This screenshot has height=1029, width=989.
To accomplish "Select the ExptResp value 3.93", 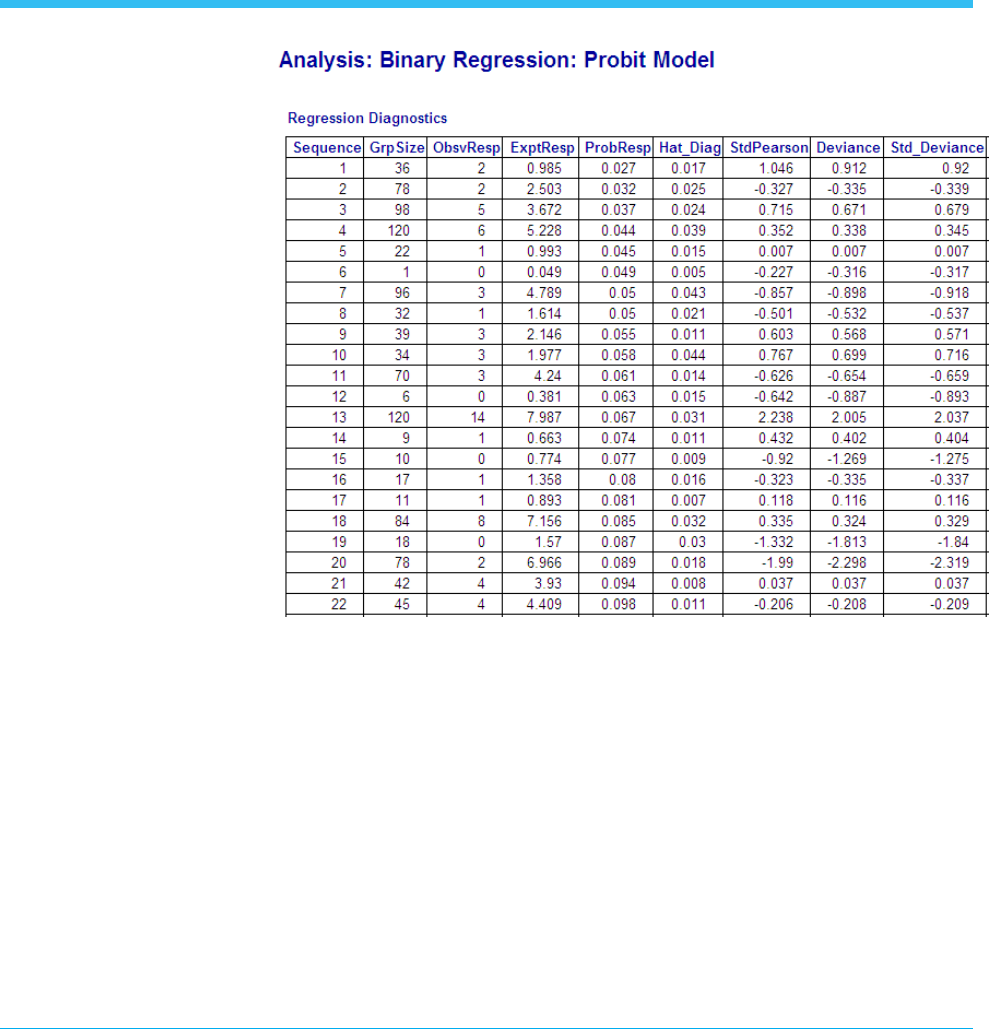I will pos(548,584).
